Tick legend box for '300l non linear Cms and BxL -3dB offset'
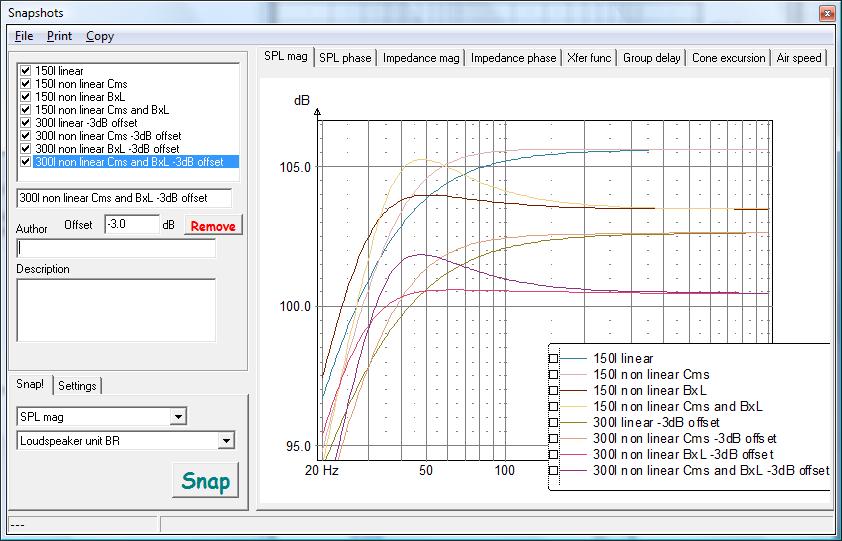The image size is (842, 541). coord(553,471)
